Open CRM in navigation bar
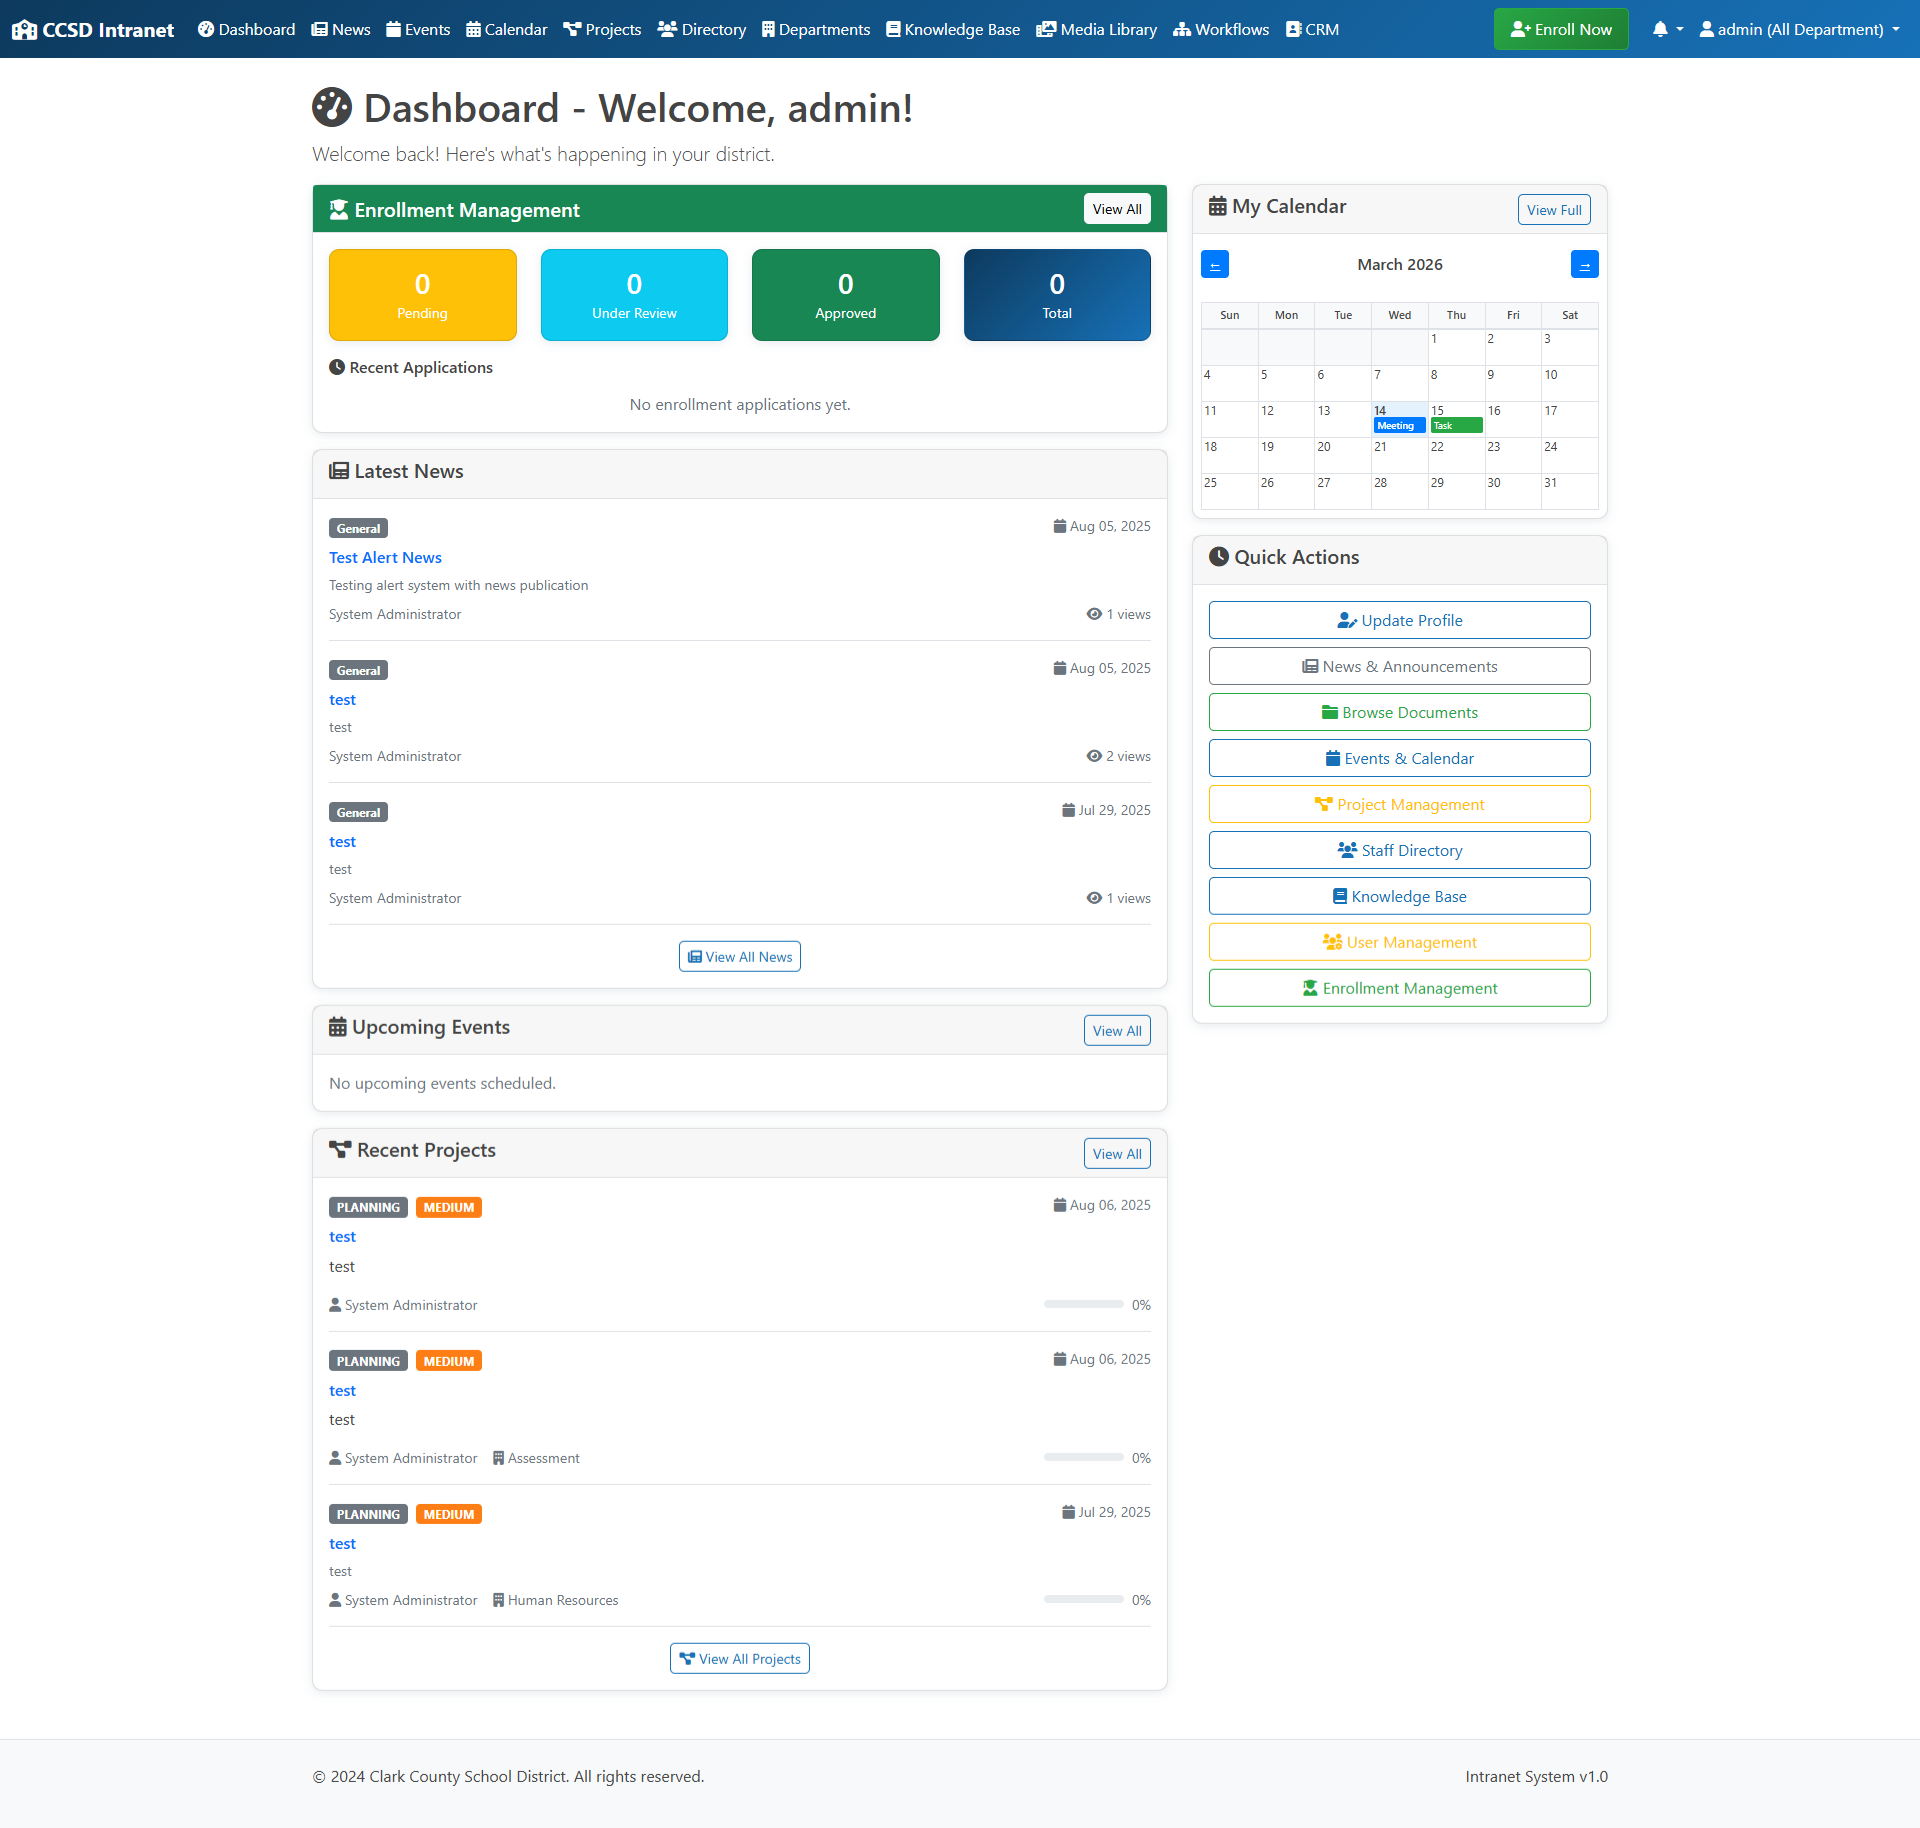The width and height of the screenshot is (1920, 1828). [x=1312, y=29]
